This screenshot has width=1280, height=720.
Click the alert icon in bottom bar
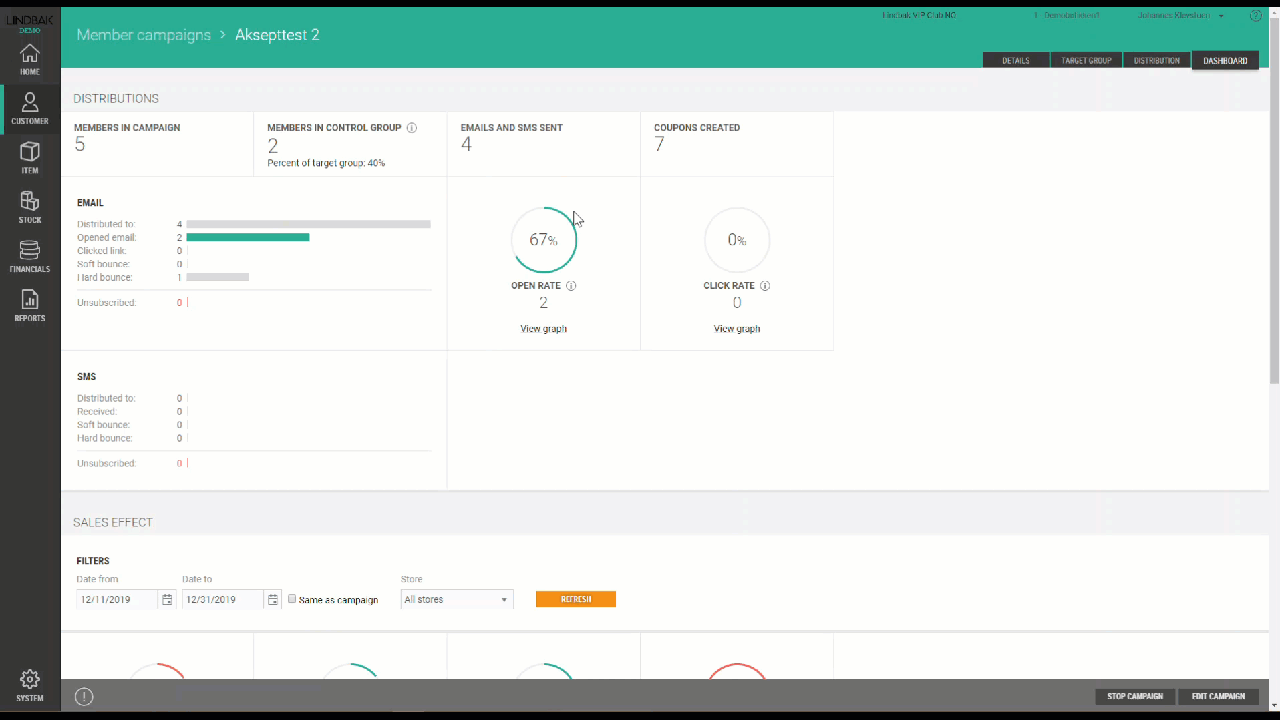84,697
